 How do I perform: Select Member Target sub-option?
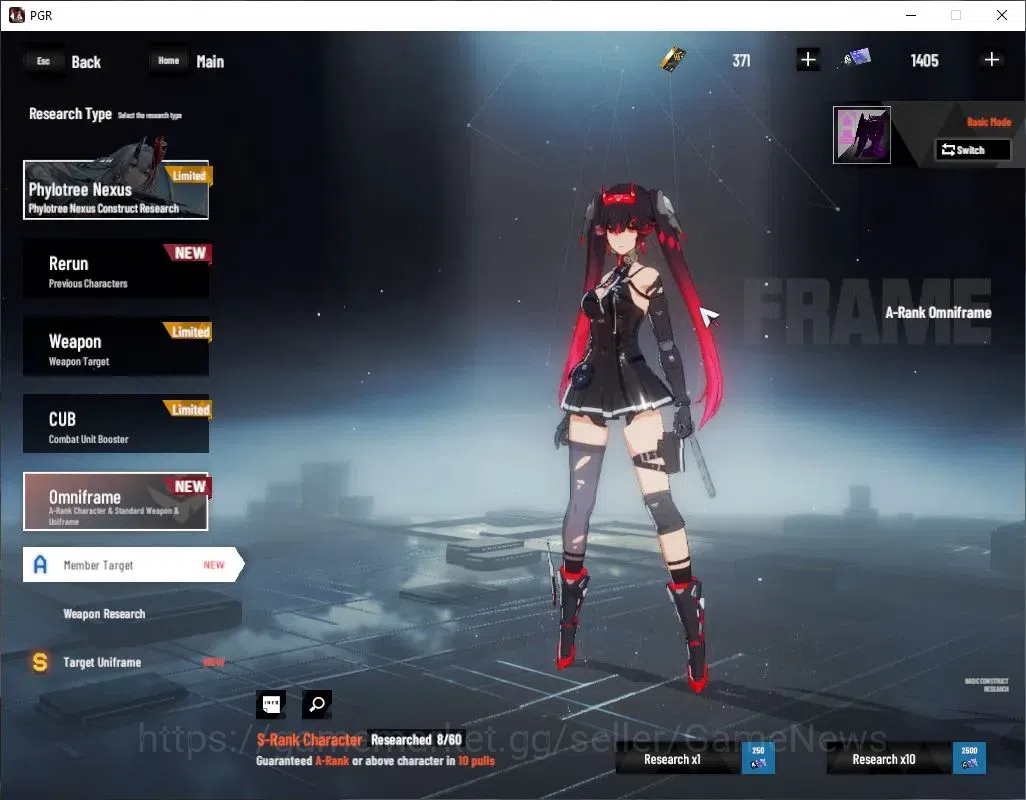point(133,565)
